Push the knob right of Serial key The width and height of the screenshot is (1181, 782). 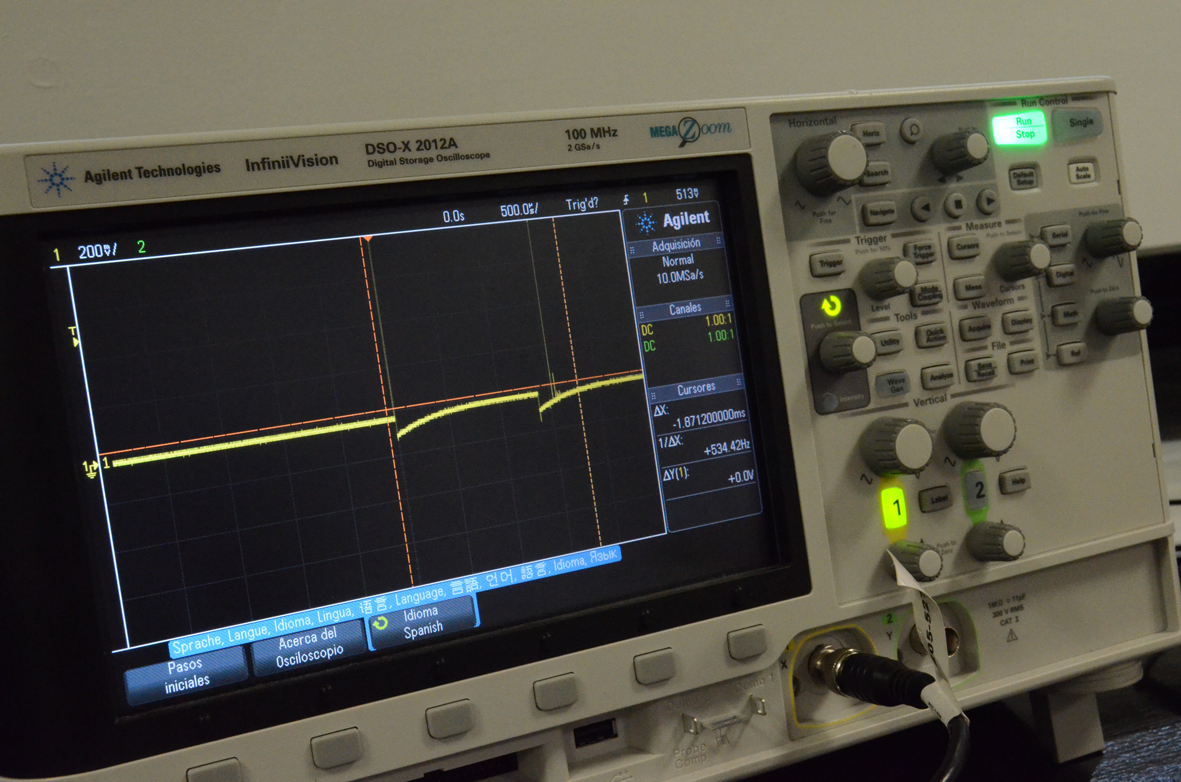(x=1113, y=237)
